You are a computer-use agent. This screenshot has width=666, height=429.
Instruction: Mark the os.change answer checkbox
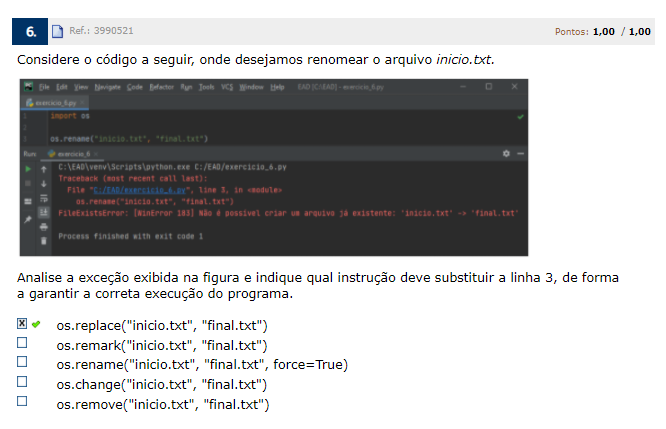(22, 383)
